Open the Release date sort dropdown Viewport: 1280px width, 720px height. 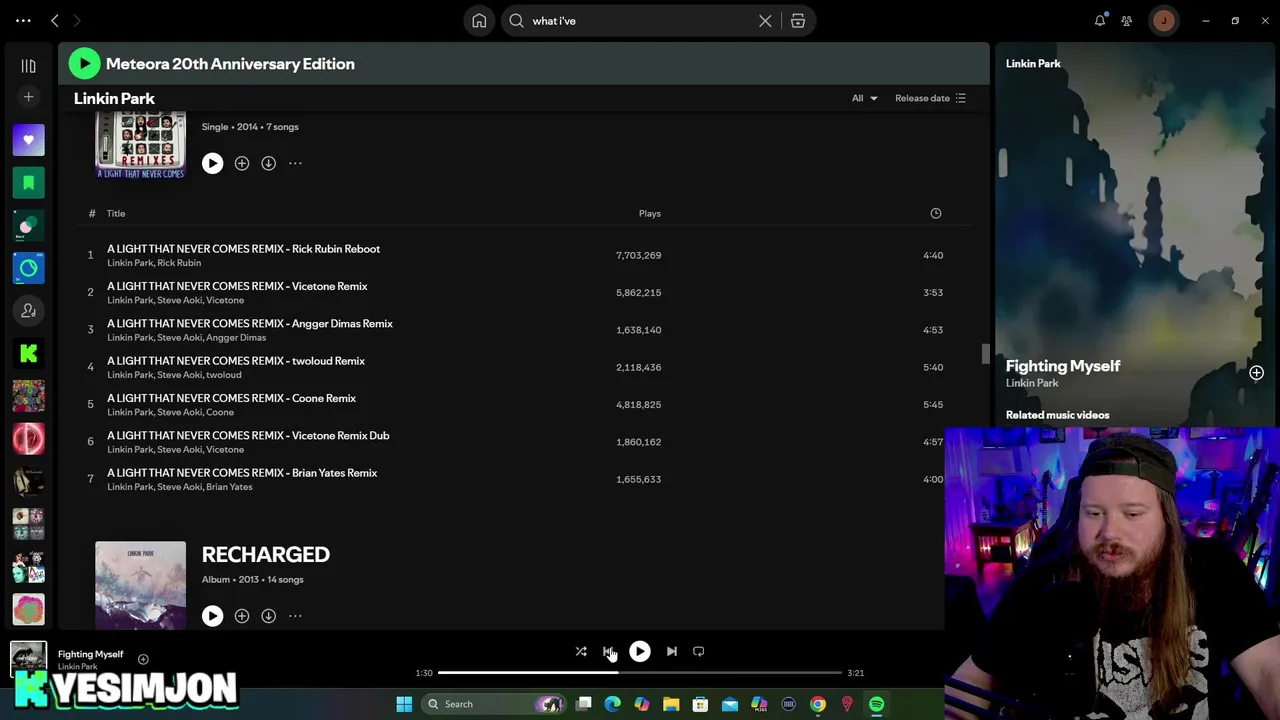pos(930,98)
